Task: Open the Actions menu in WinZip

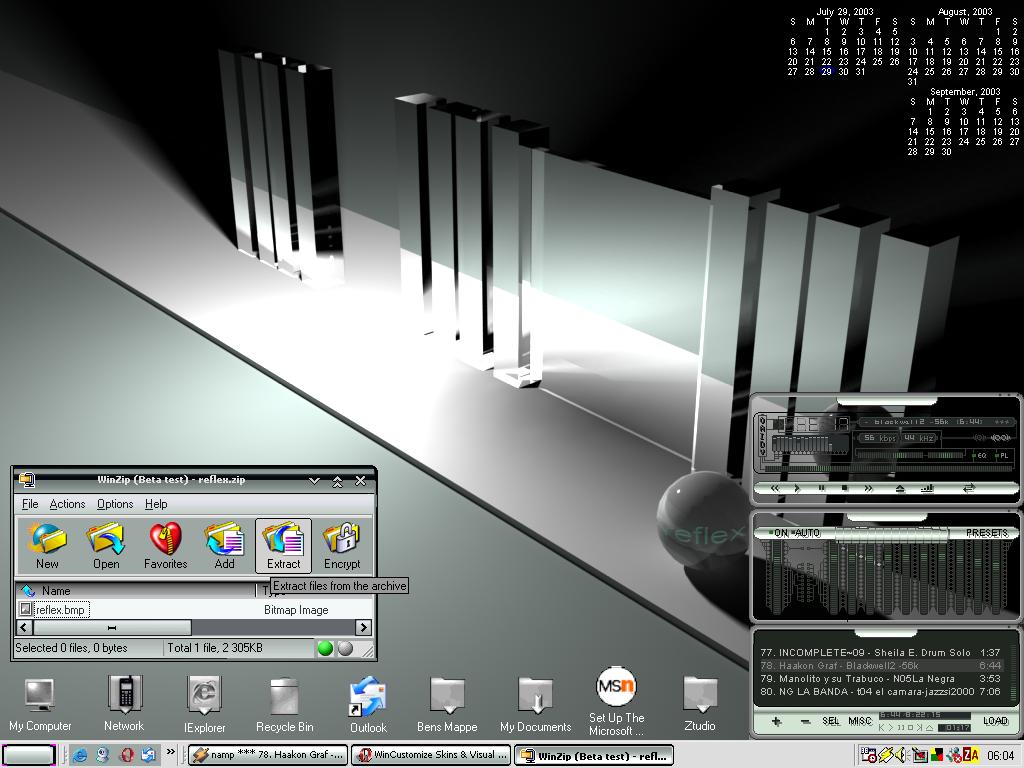Action: [67, 504]
